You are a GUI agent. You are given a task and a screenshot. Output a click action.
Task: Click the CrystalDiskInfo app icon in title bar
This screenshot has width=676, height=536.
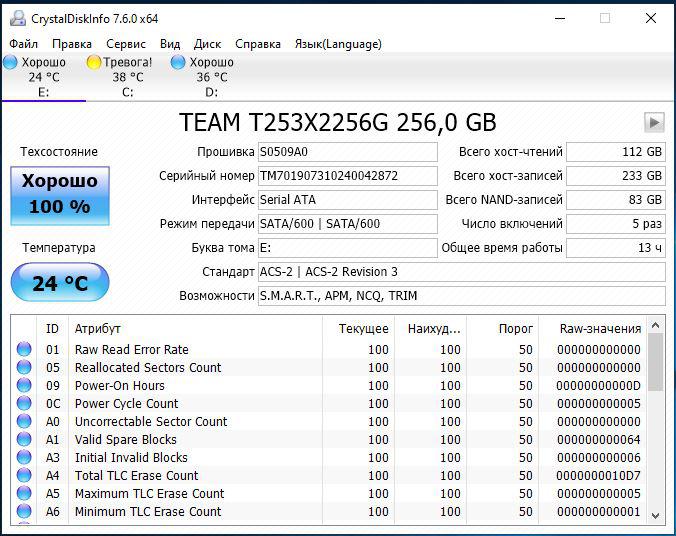(17, 18)
